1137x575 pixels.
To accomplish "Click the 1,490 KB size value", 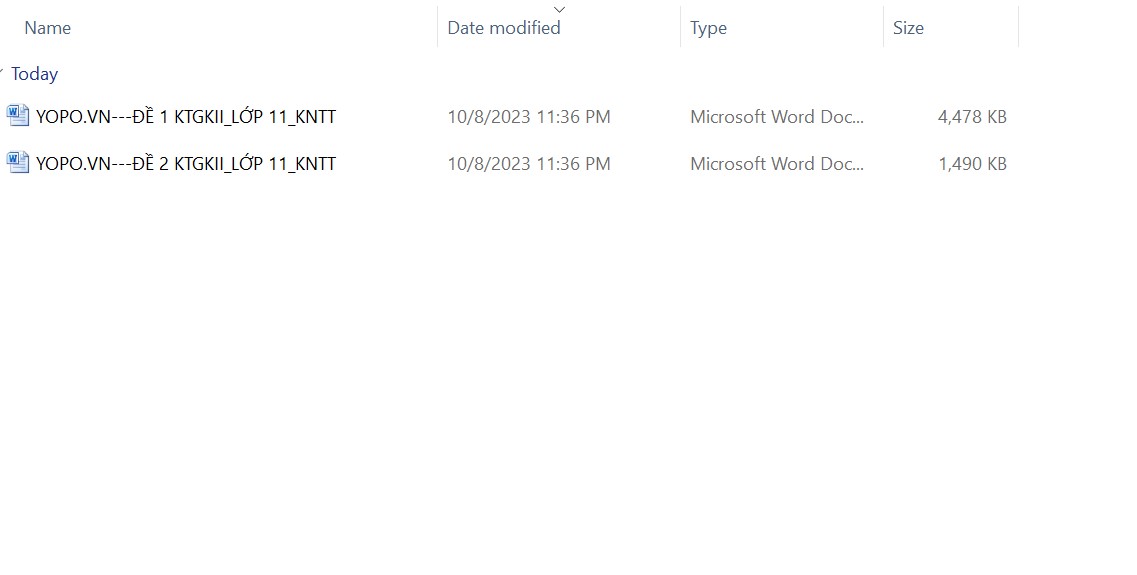I will (972, 164).
